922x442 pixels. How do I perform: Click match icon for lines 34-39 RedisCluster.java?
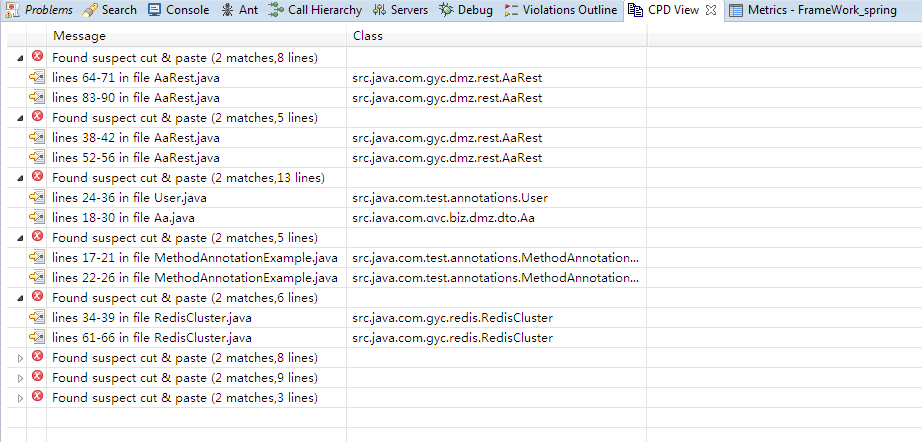coord(37,317)
